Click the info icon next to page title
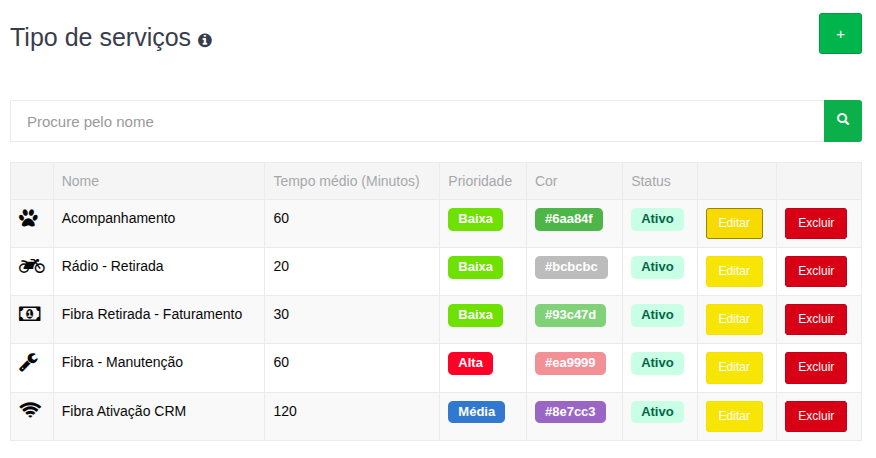The image size is (876, 458). pyautogui.click(x=205, y=40)
